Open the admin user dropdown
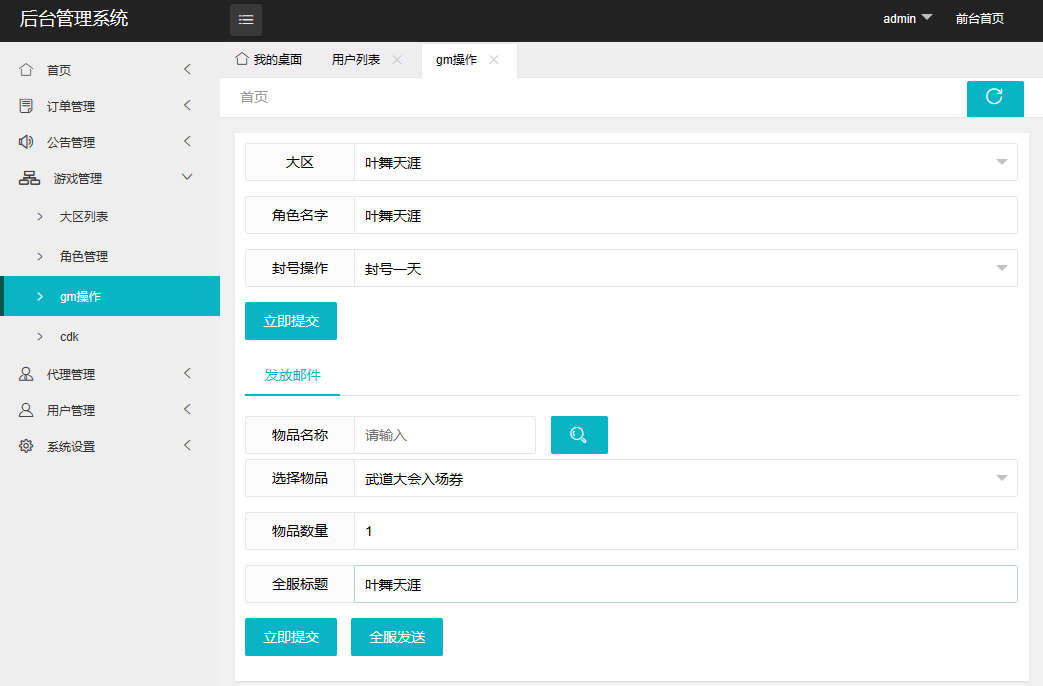 coord(907,19)
